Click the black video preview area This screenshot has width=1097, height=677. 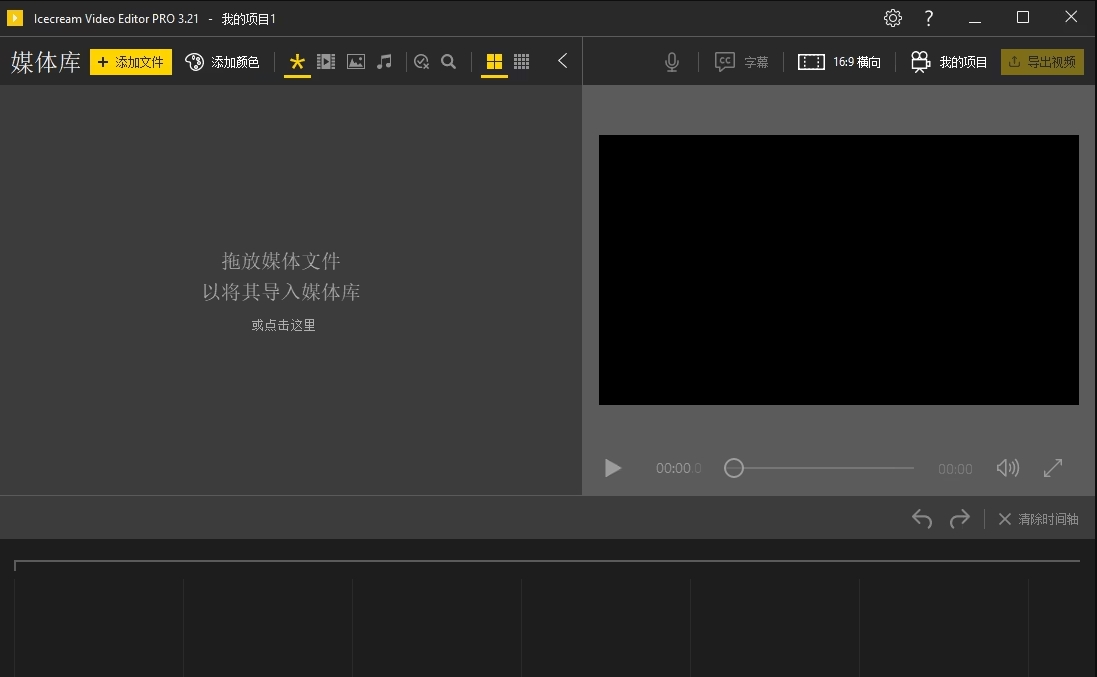[839, 270]
